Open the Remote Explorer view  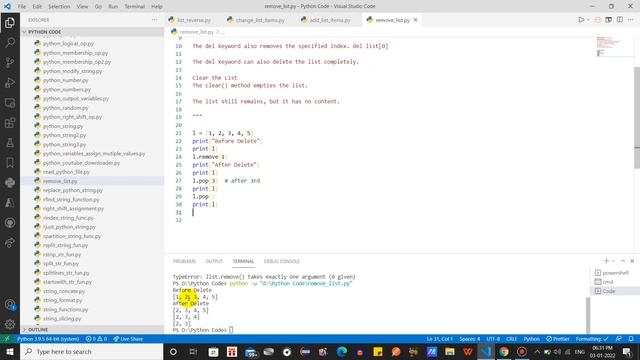10,102
